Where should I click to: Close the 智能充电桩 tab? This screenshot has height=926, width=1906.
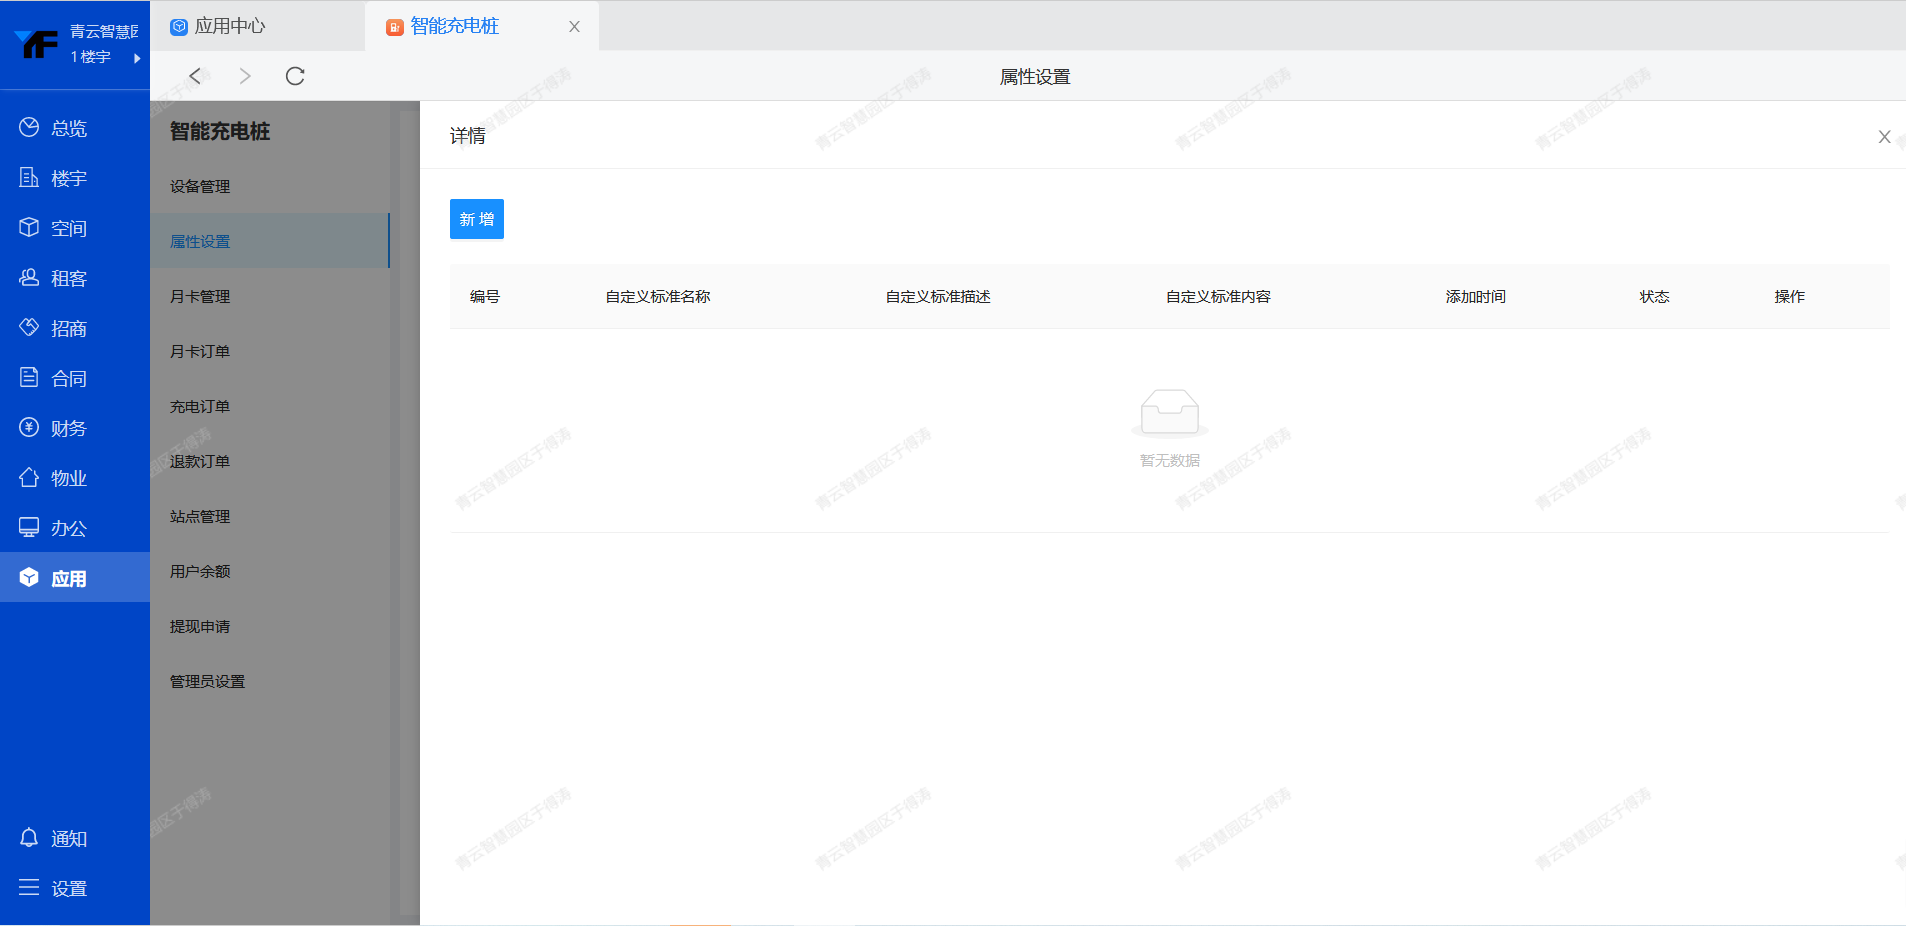[x=574, y=27]
